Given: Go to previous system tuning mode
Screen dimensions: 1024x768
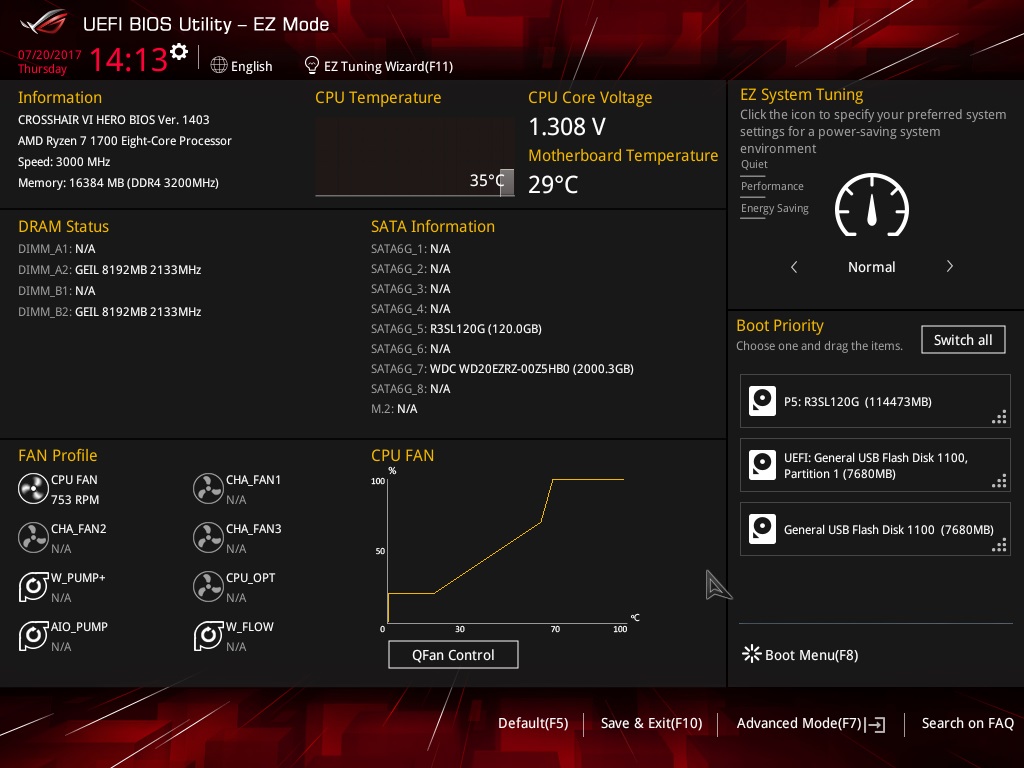Looking at the screenshot, I should tap(794, 266).
